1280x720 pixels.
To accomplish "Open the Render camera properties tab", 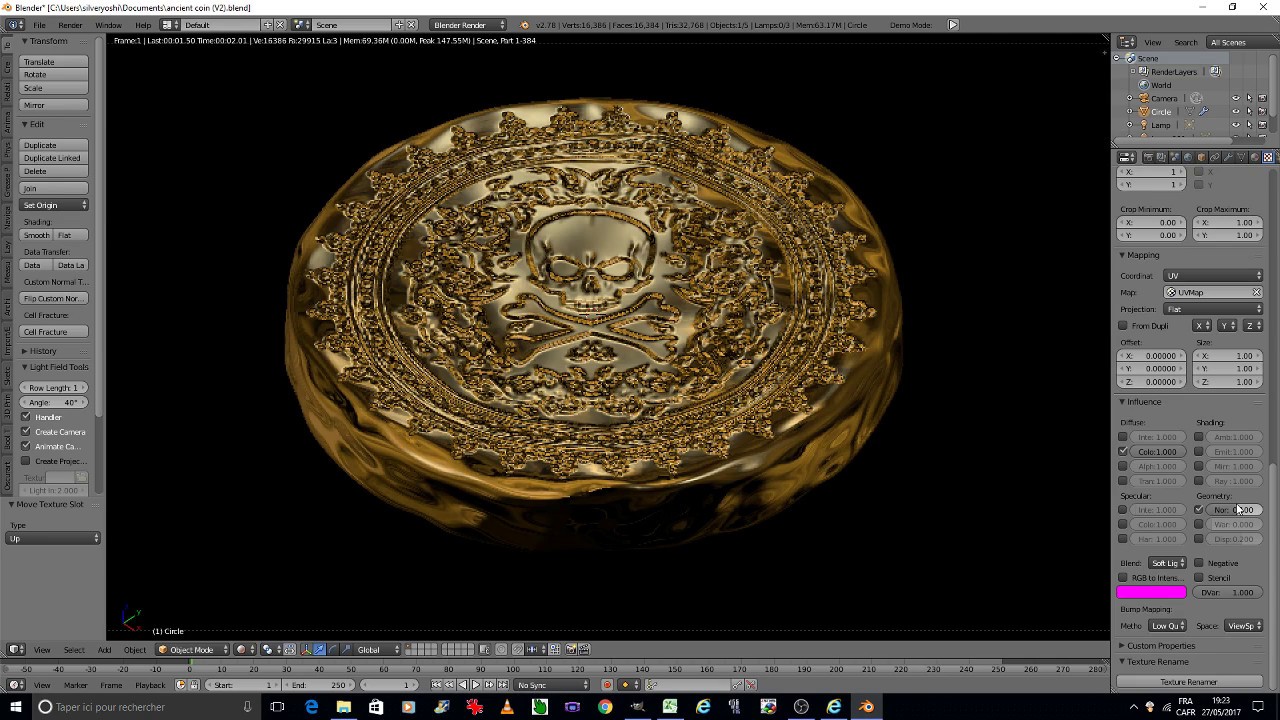I will [1148, 157].
